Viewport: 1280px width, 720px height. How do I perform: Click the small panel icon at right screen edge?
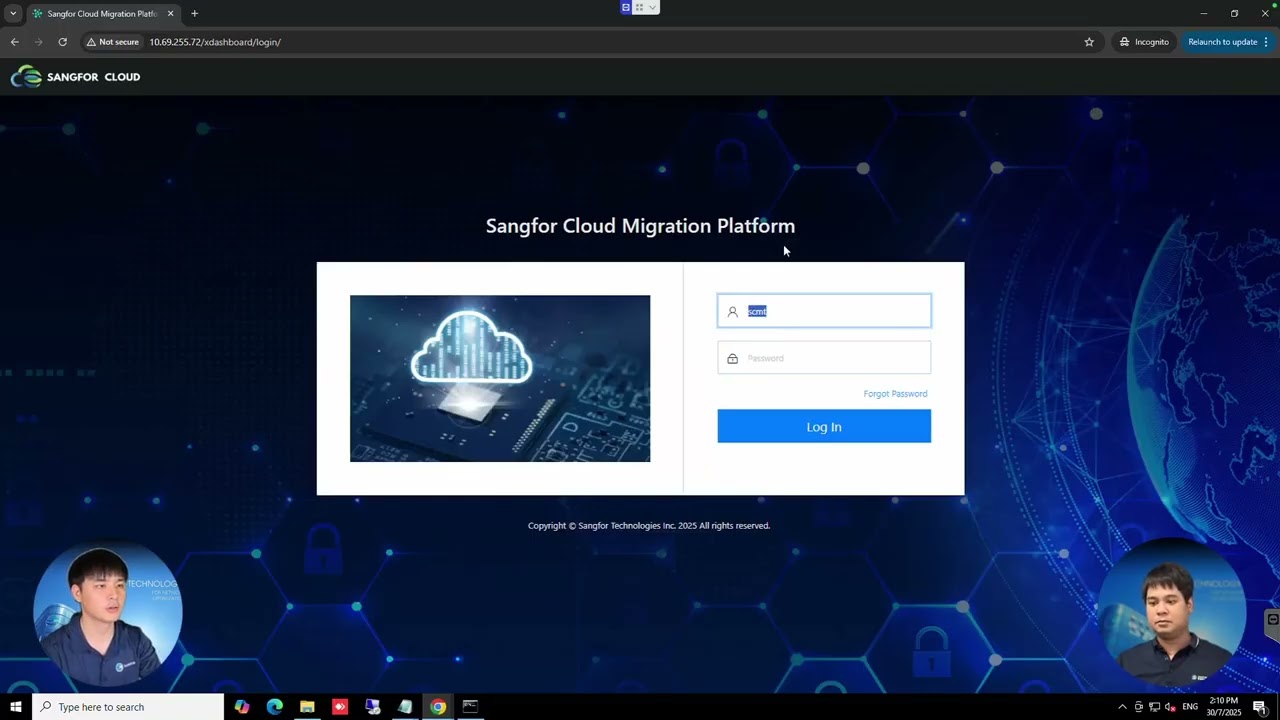coord(1273,620)
